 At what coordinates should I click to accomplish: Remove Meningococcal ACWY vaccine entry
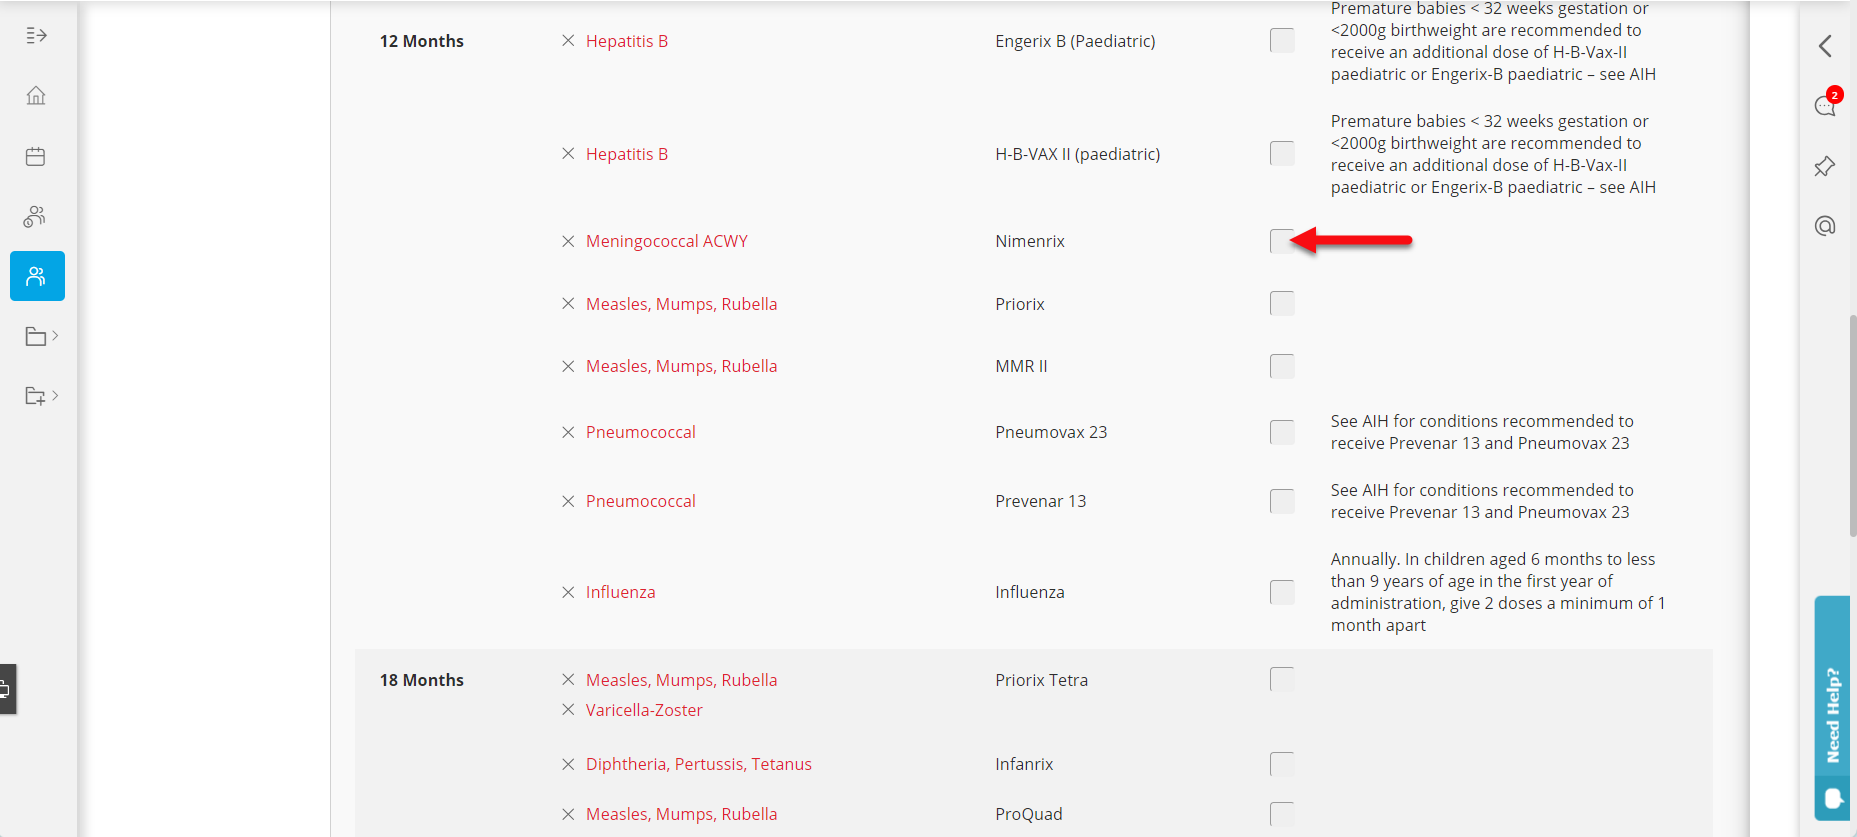coord(568,241)
